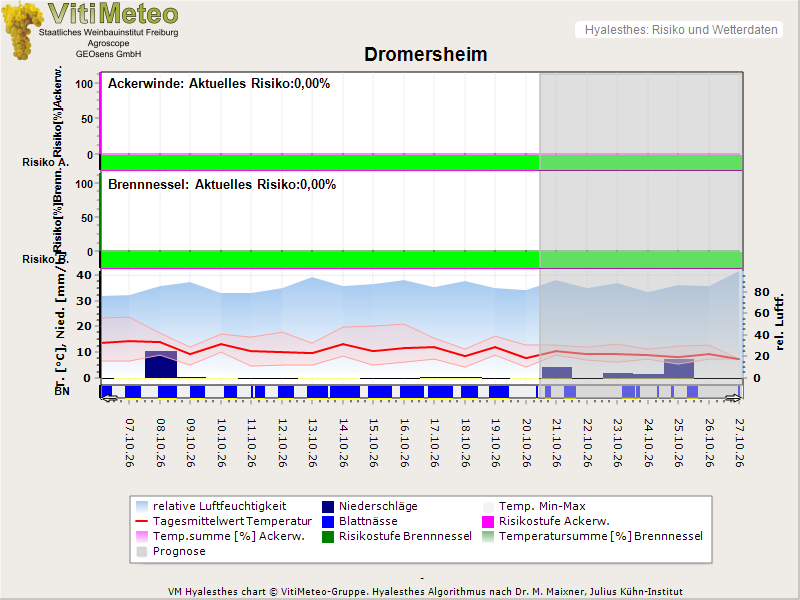
Task: Click the Dromersheim chart title
Action: [426, 54]
